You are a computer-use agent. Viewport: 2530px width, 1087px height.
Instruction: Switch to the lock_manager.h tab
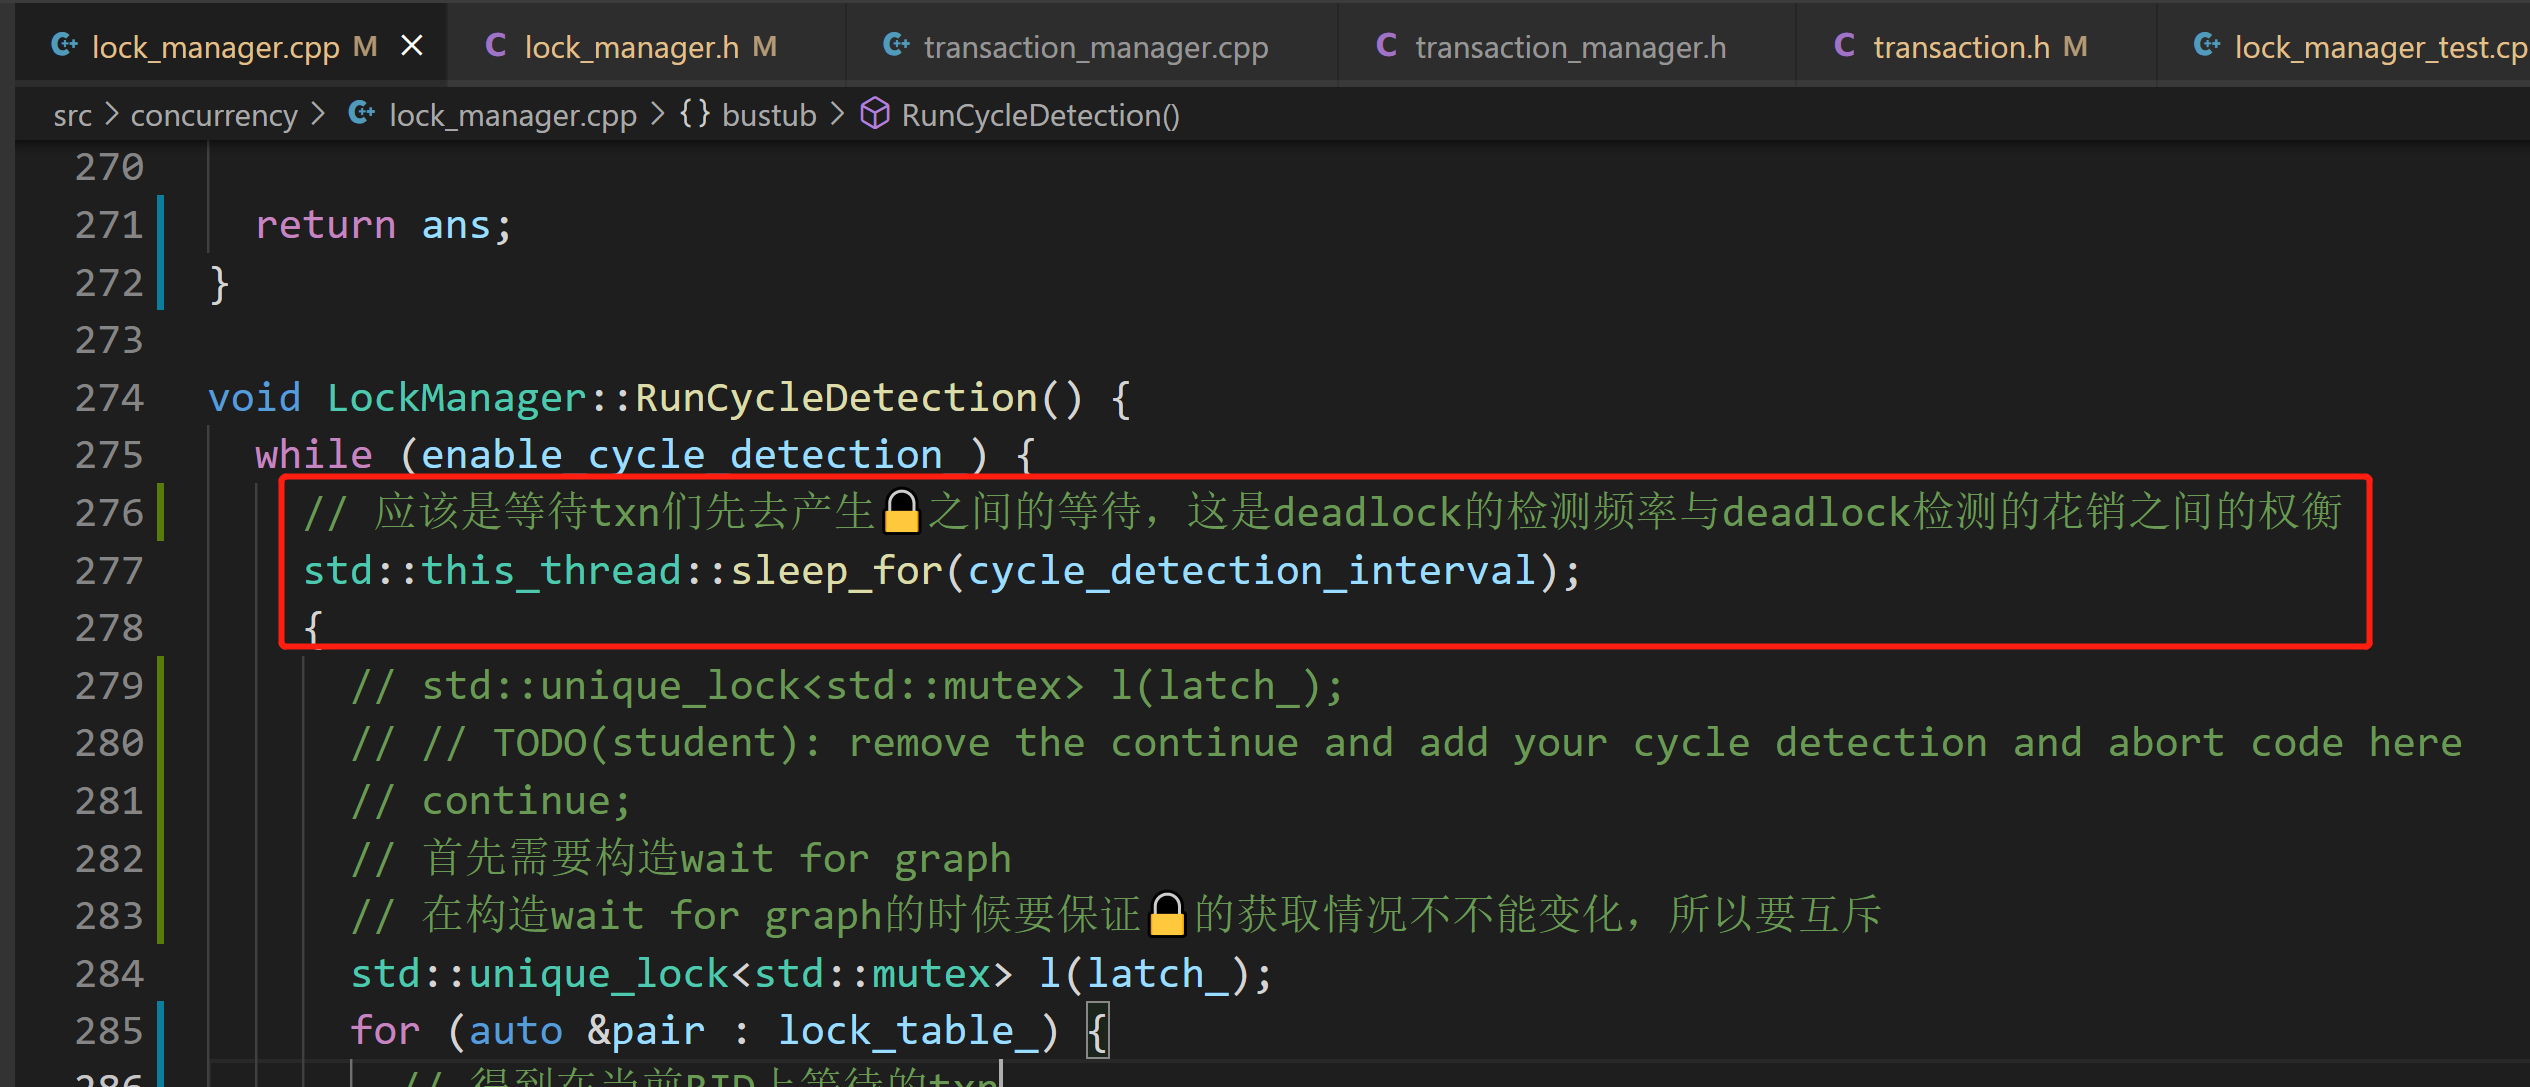point(632,47)
